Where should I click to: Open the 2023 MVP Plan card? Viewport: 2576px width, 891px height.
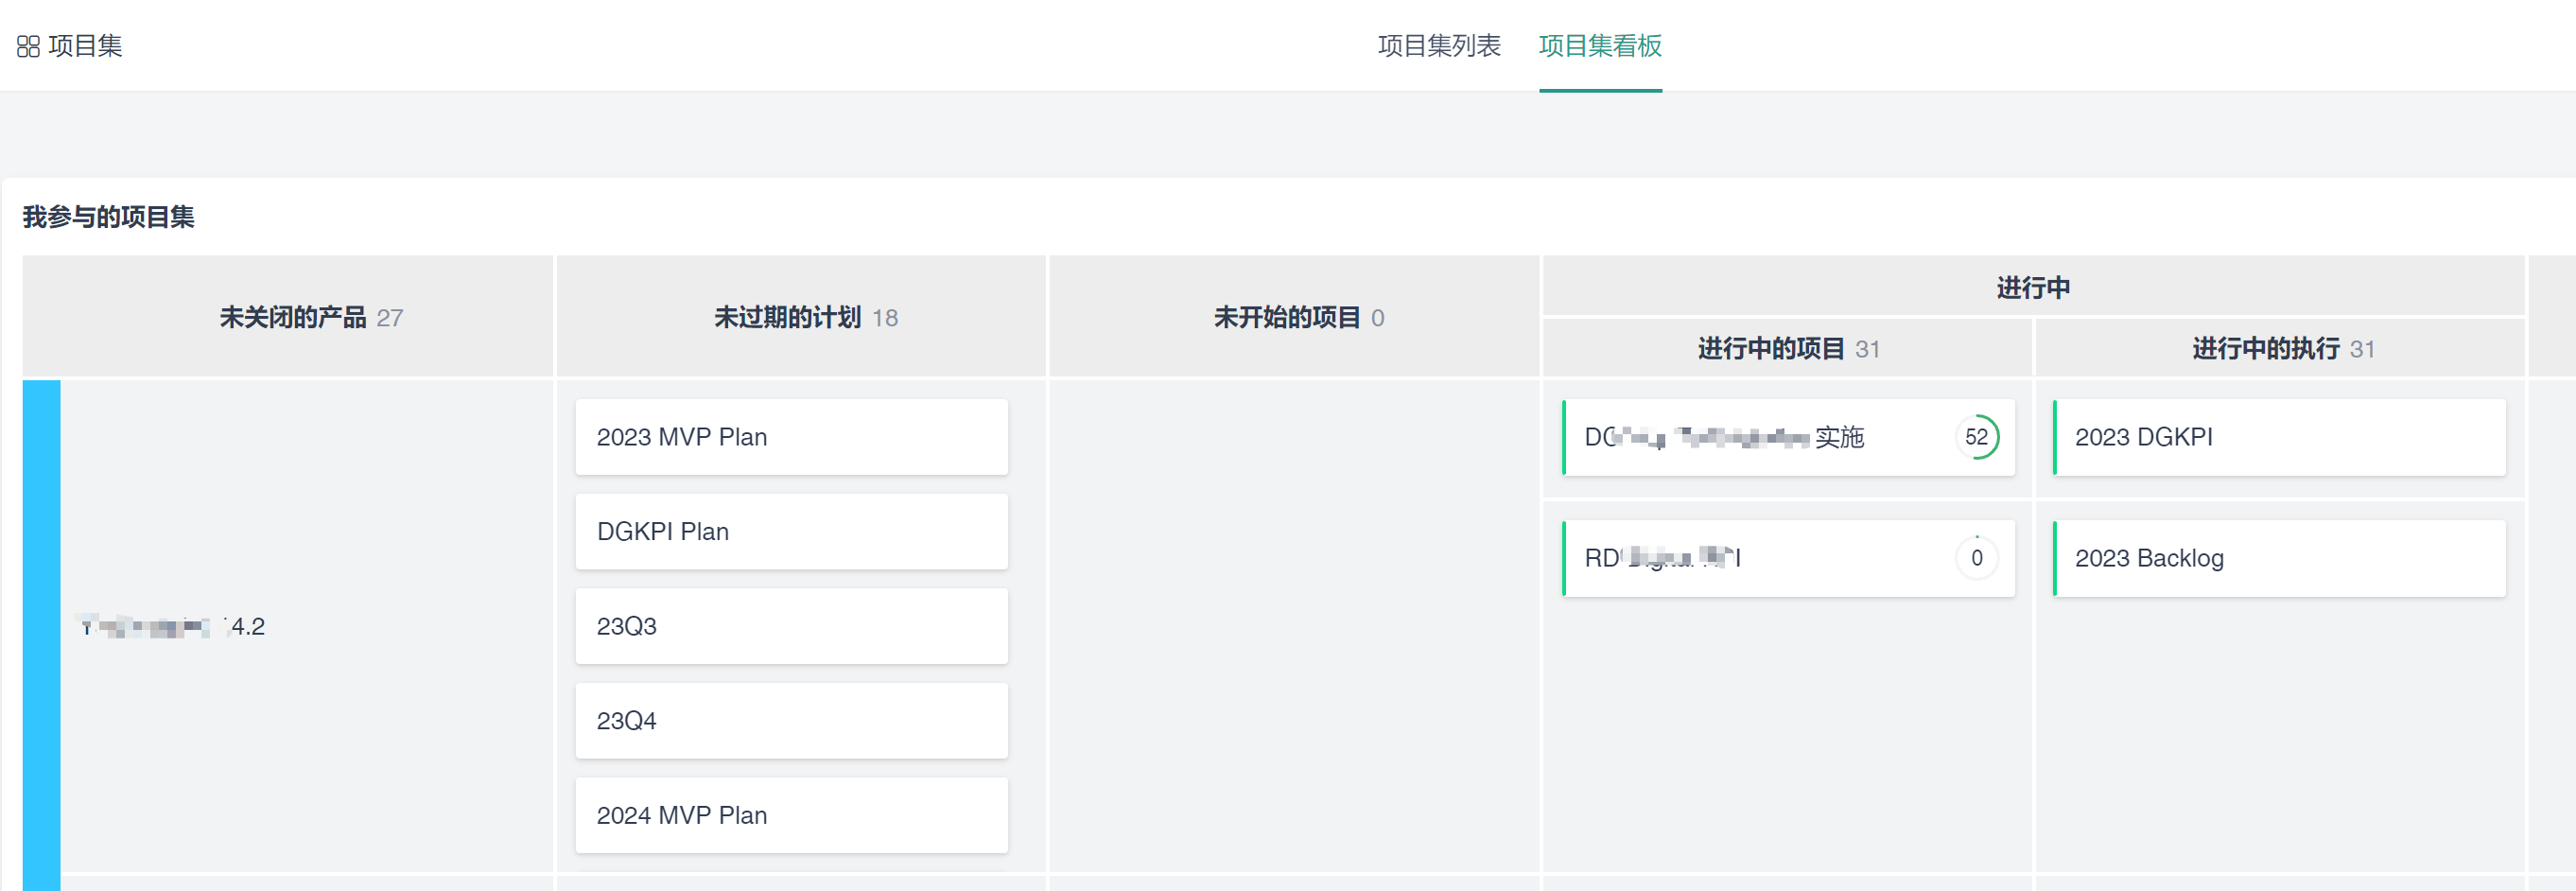click(791, 437)
